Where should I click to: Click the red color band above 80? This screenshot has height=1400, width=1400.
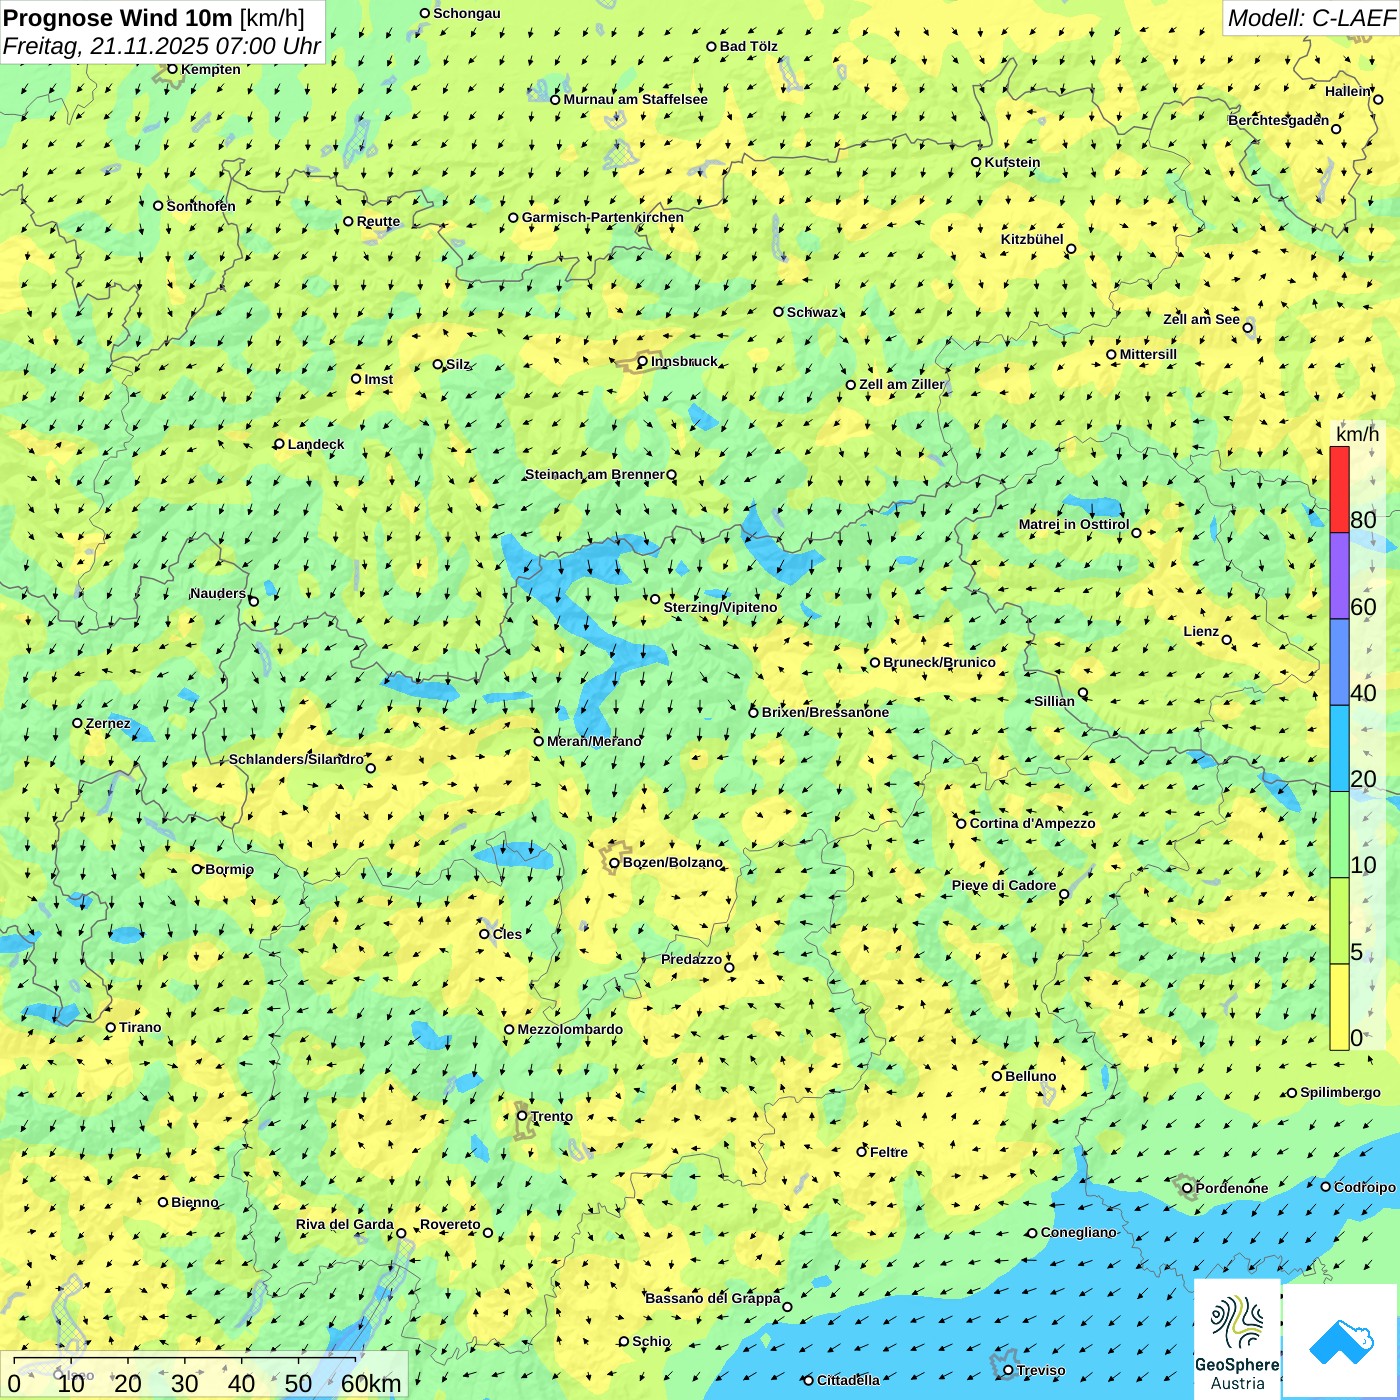coord(1339,489)
